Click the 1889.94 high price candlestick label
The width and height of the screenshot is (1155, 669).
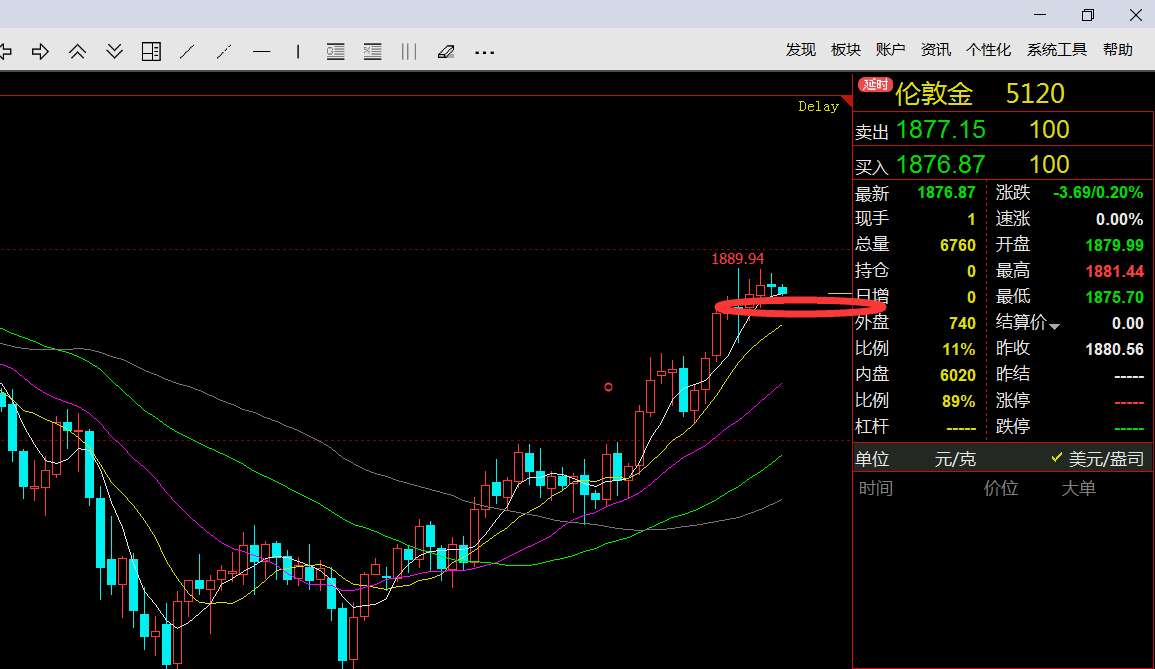737,259
